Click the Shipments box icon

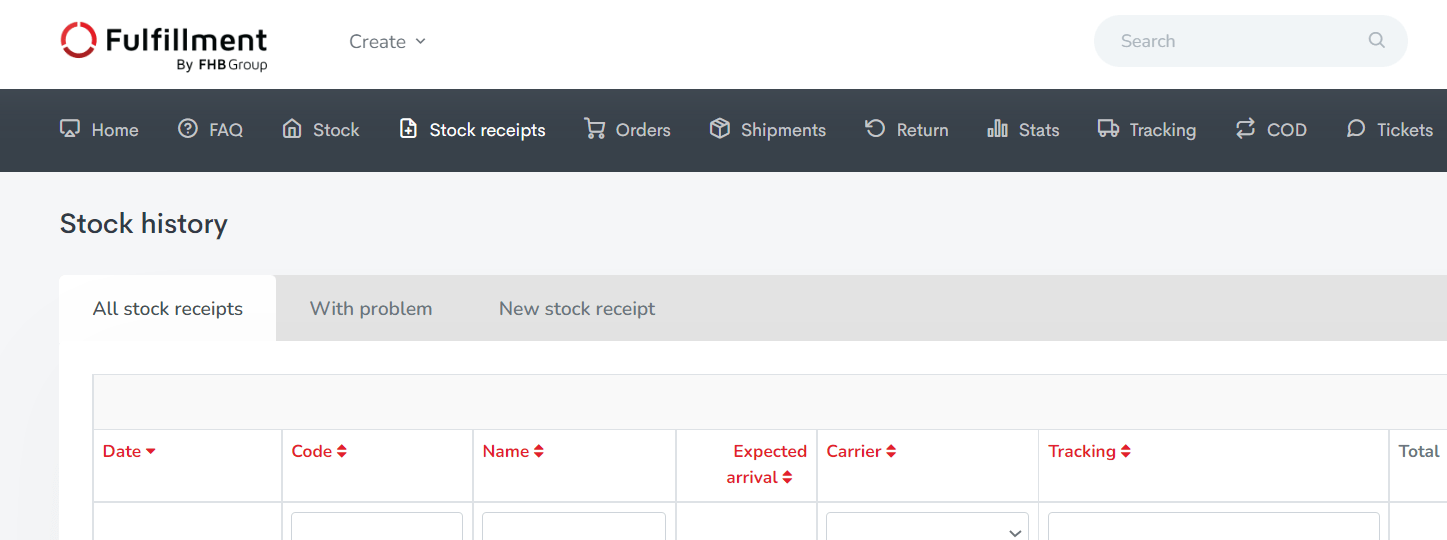point(720,129)
